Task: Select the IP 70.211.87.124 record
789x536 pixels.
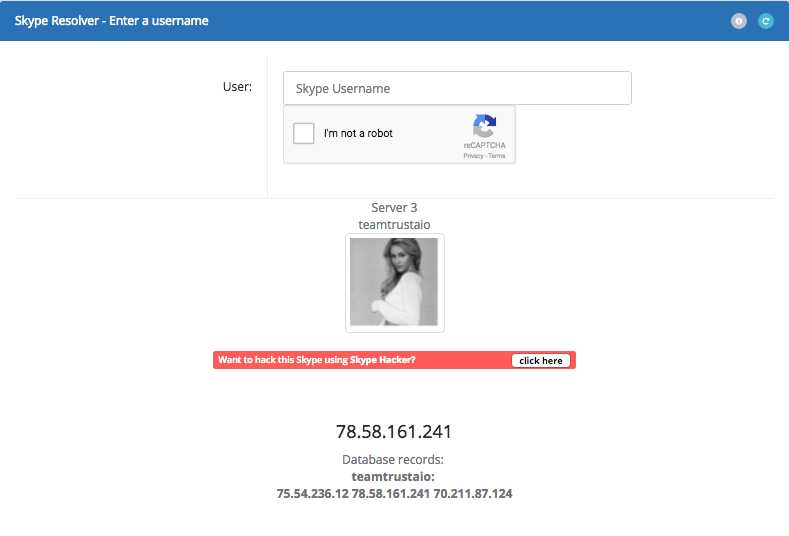Action: [x=473, y=494]
